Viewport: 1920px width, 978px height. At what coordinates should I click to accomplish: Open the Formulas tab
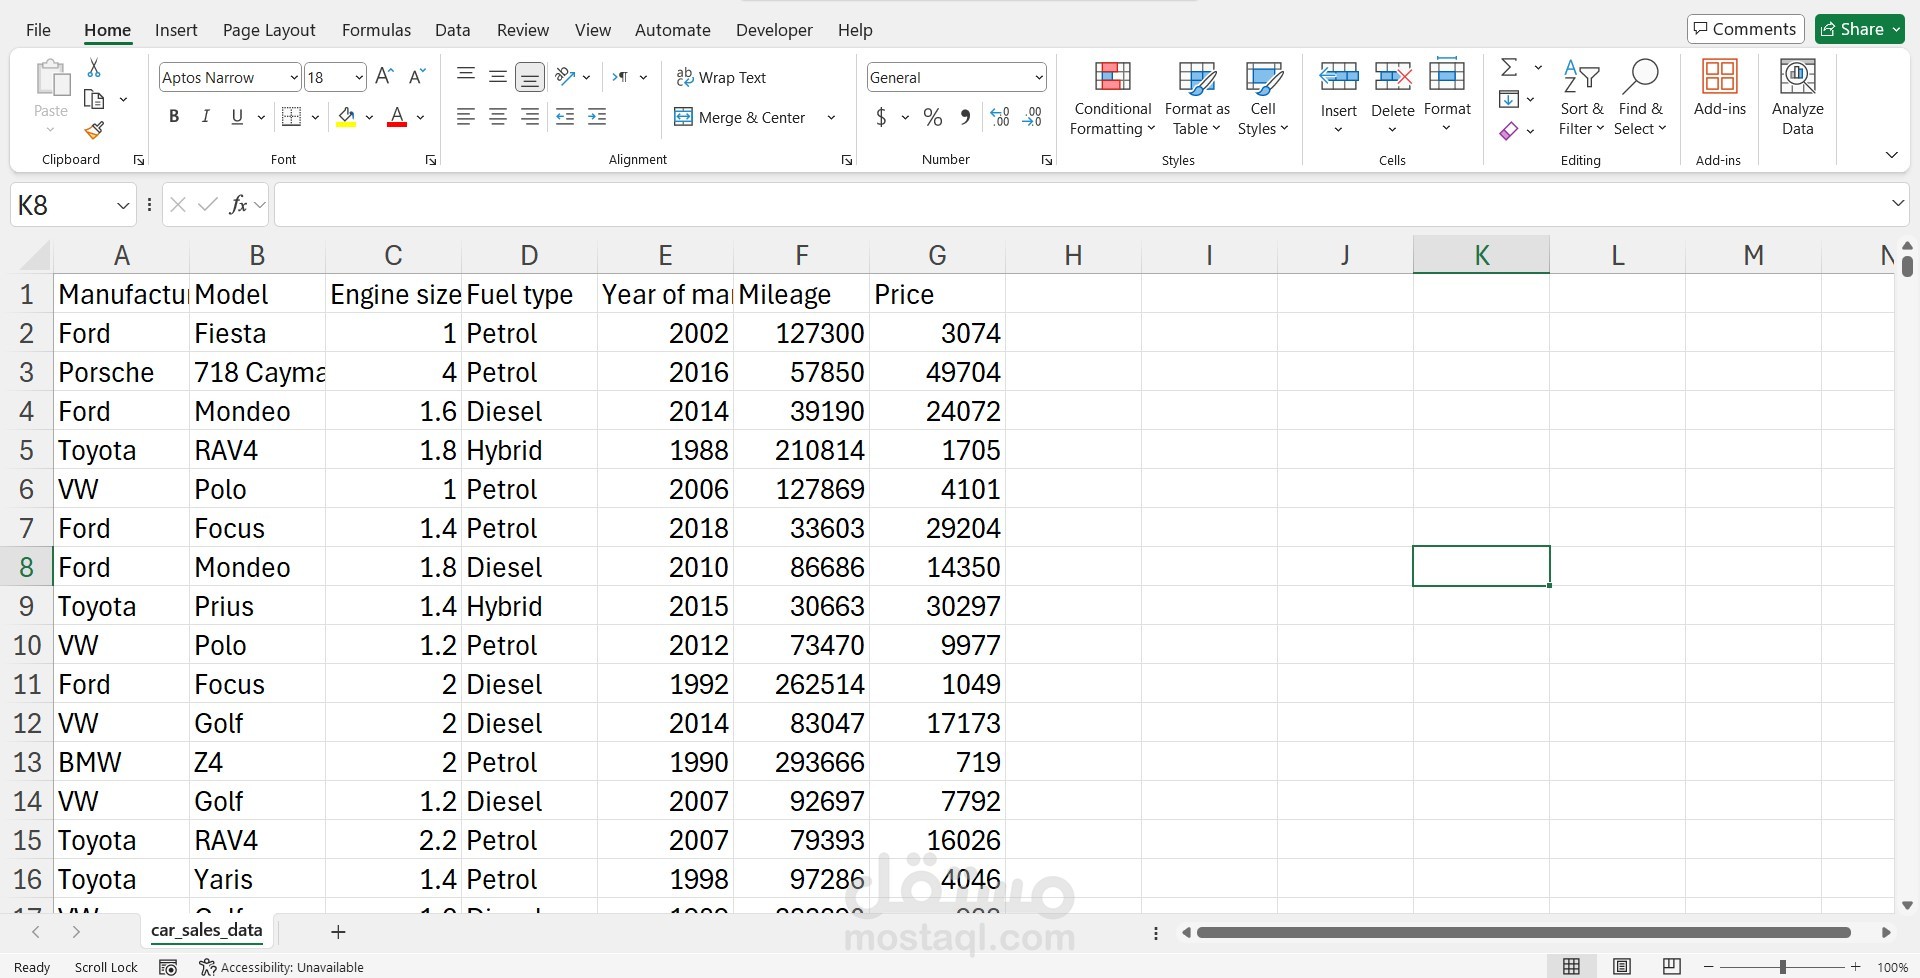point(376,30)
